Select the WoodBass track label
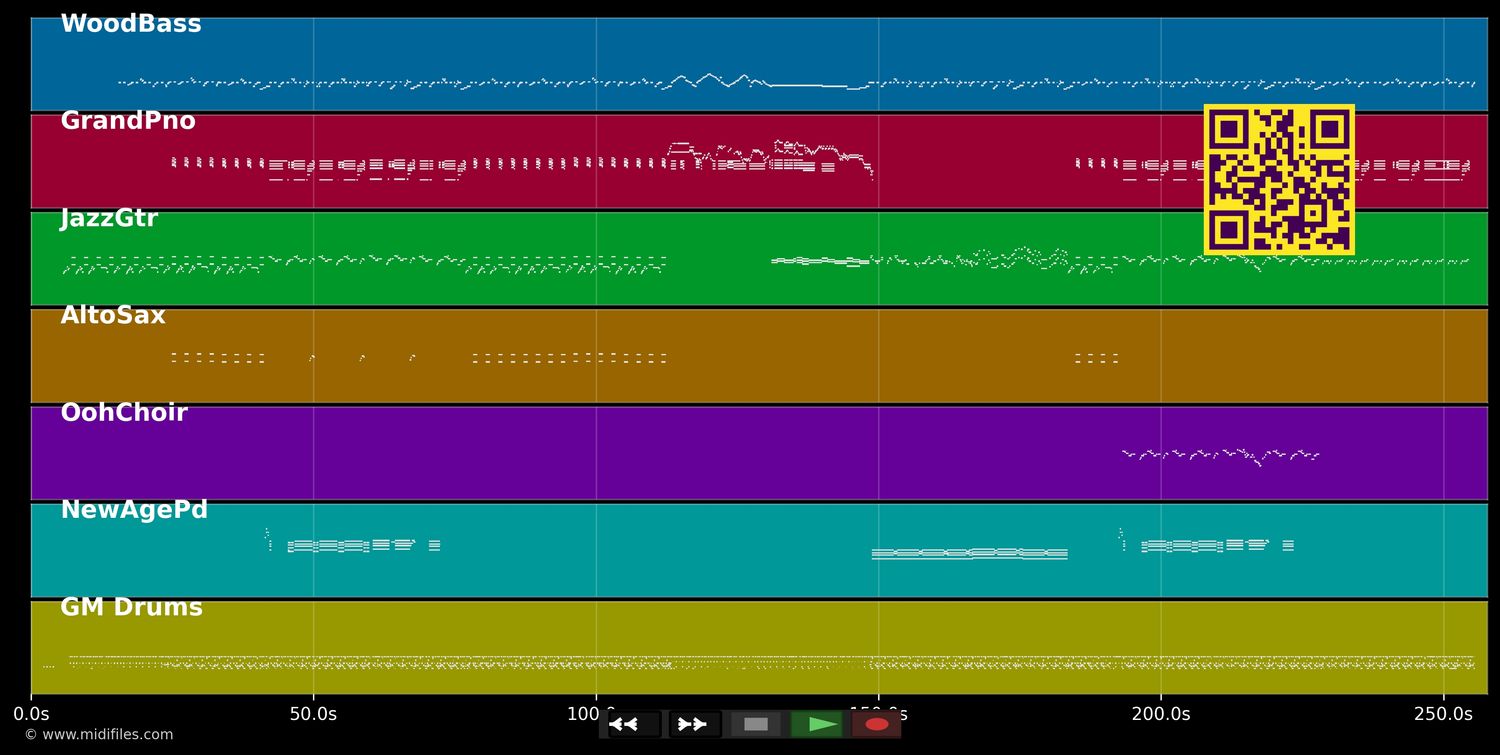Viewport: 1500px width, 755px height. 131,25
